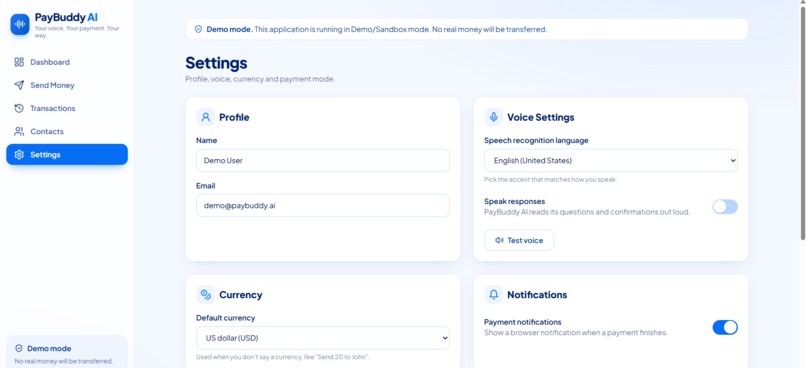Open the Contacts page
This screenshot has width=806, height=368.
[x=67, y=132]
